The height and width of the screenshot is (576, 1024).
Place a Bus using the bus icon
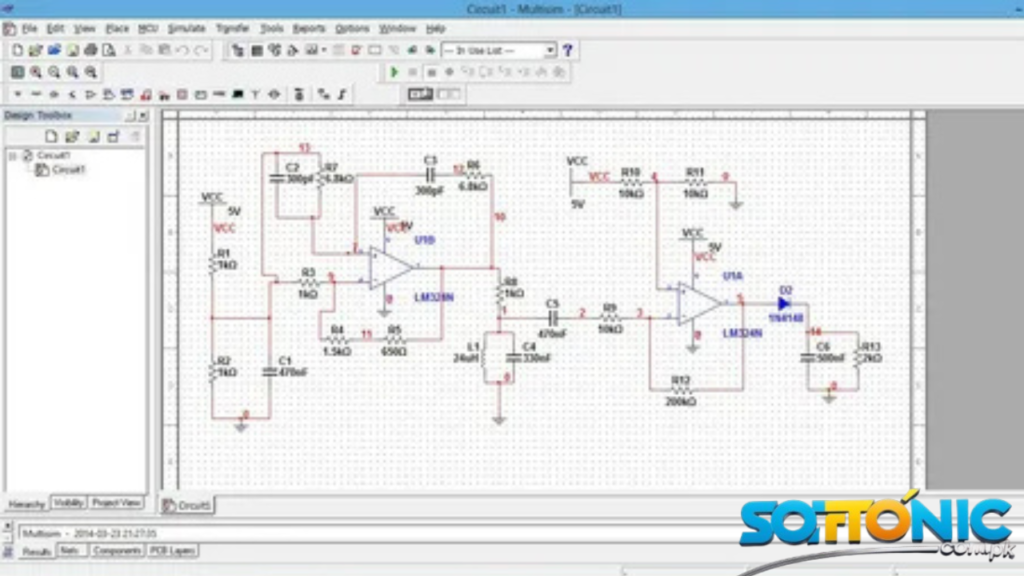(342, 95)
